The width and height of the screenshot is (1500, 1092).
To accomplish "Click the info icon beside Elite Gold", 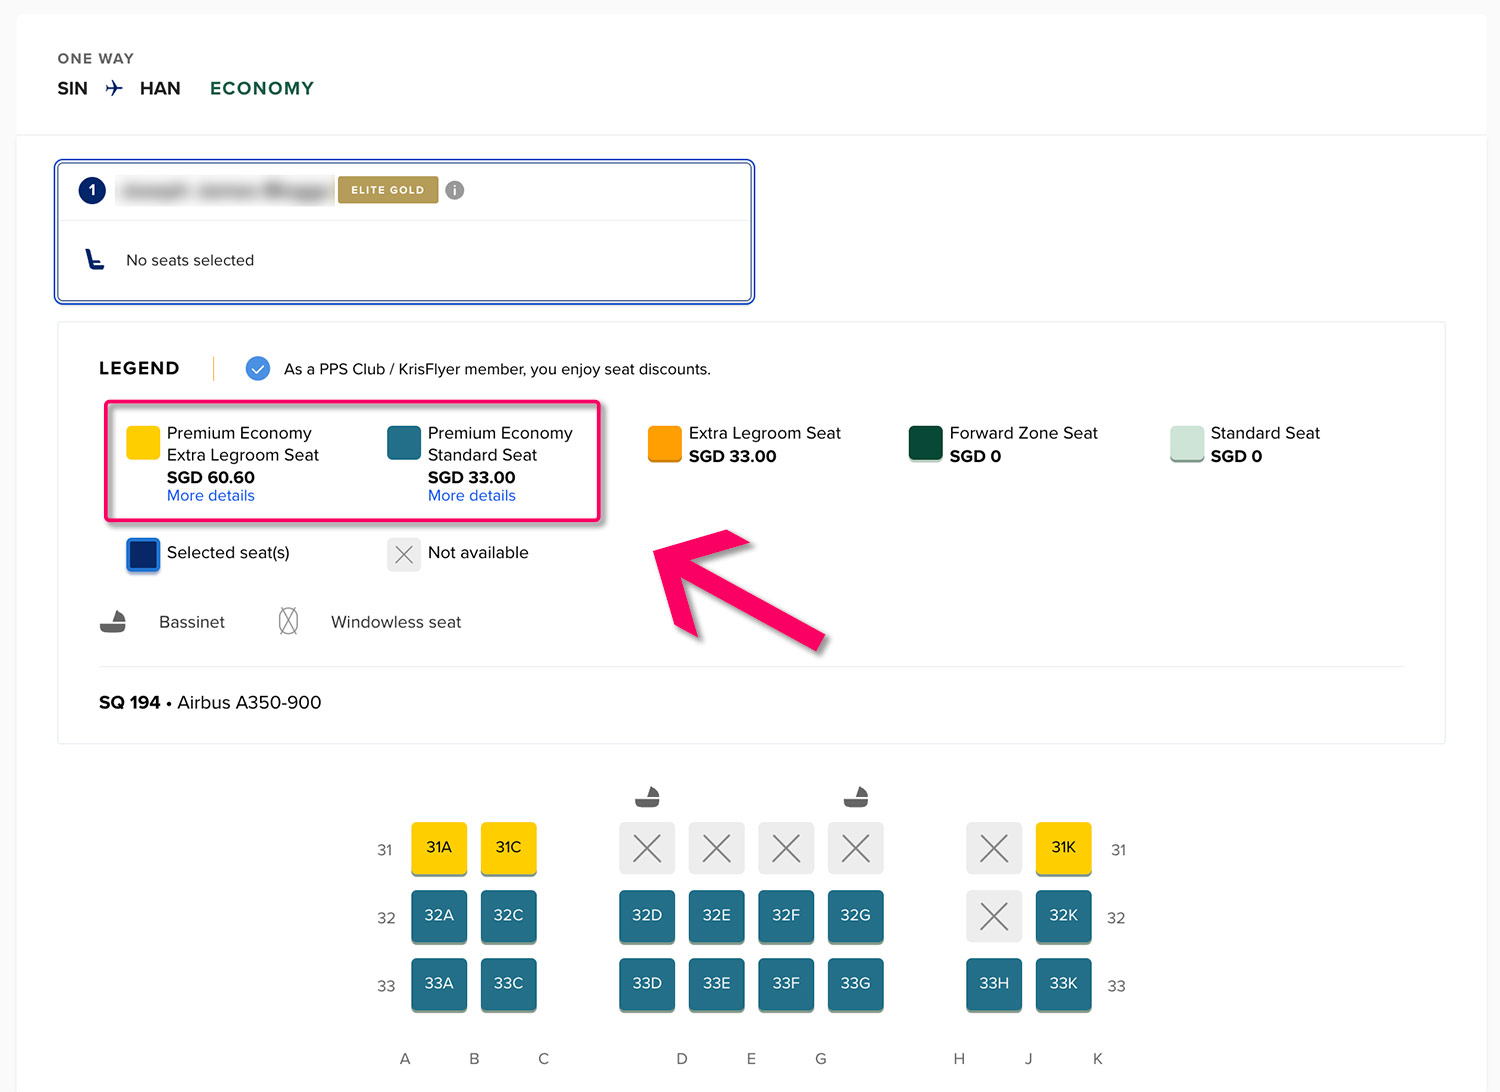I will [454, 190].
